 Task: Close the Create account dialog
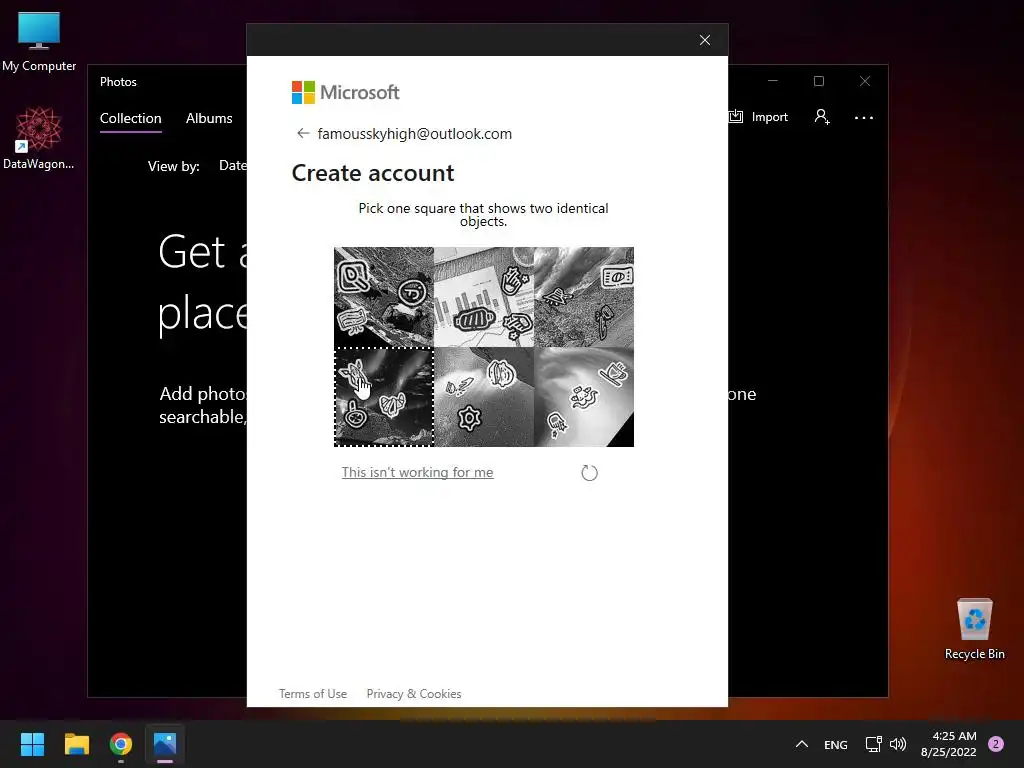click(x=705, y=40)
